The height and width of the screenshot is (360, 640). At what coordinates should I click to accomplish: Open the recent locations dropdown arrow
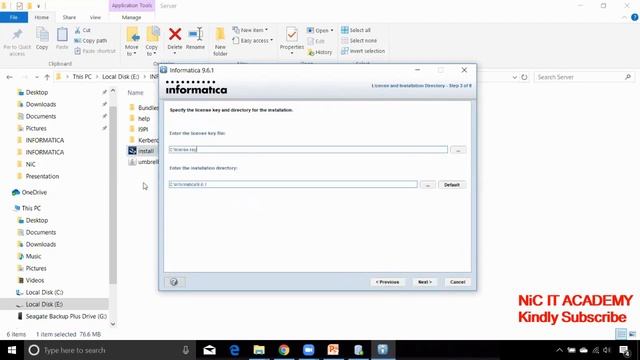(37, 77)
